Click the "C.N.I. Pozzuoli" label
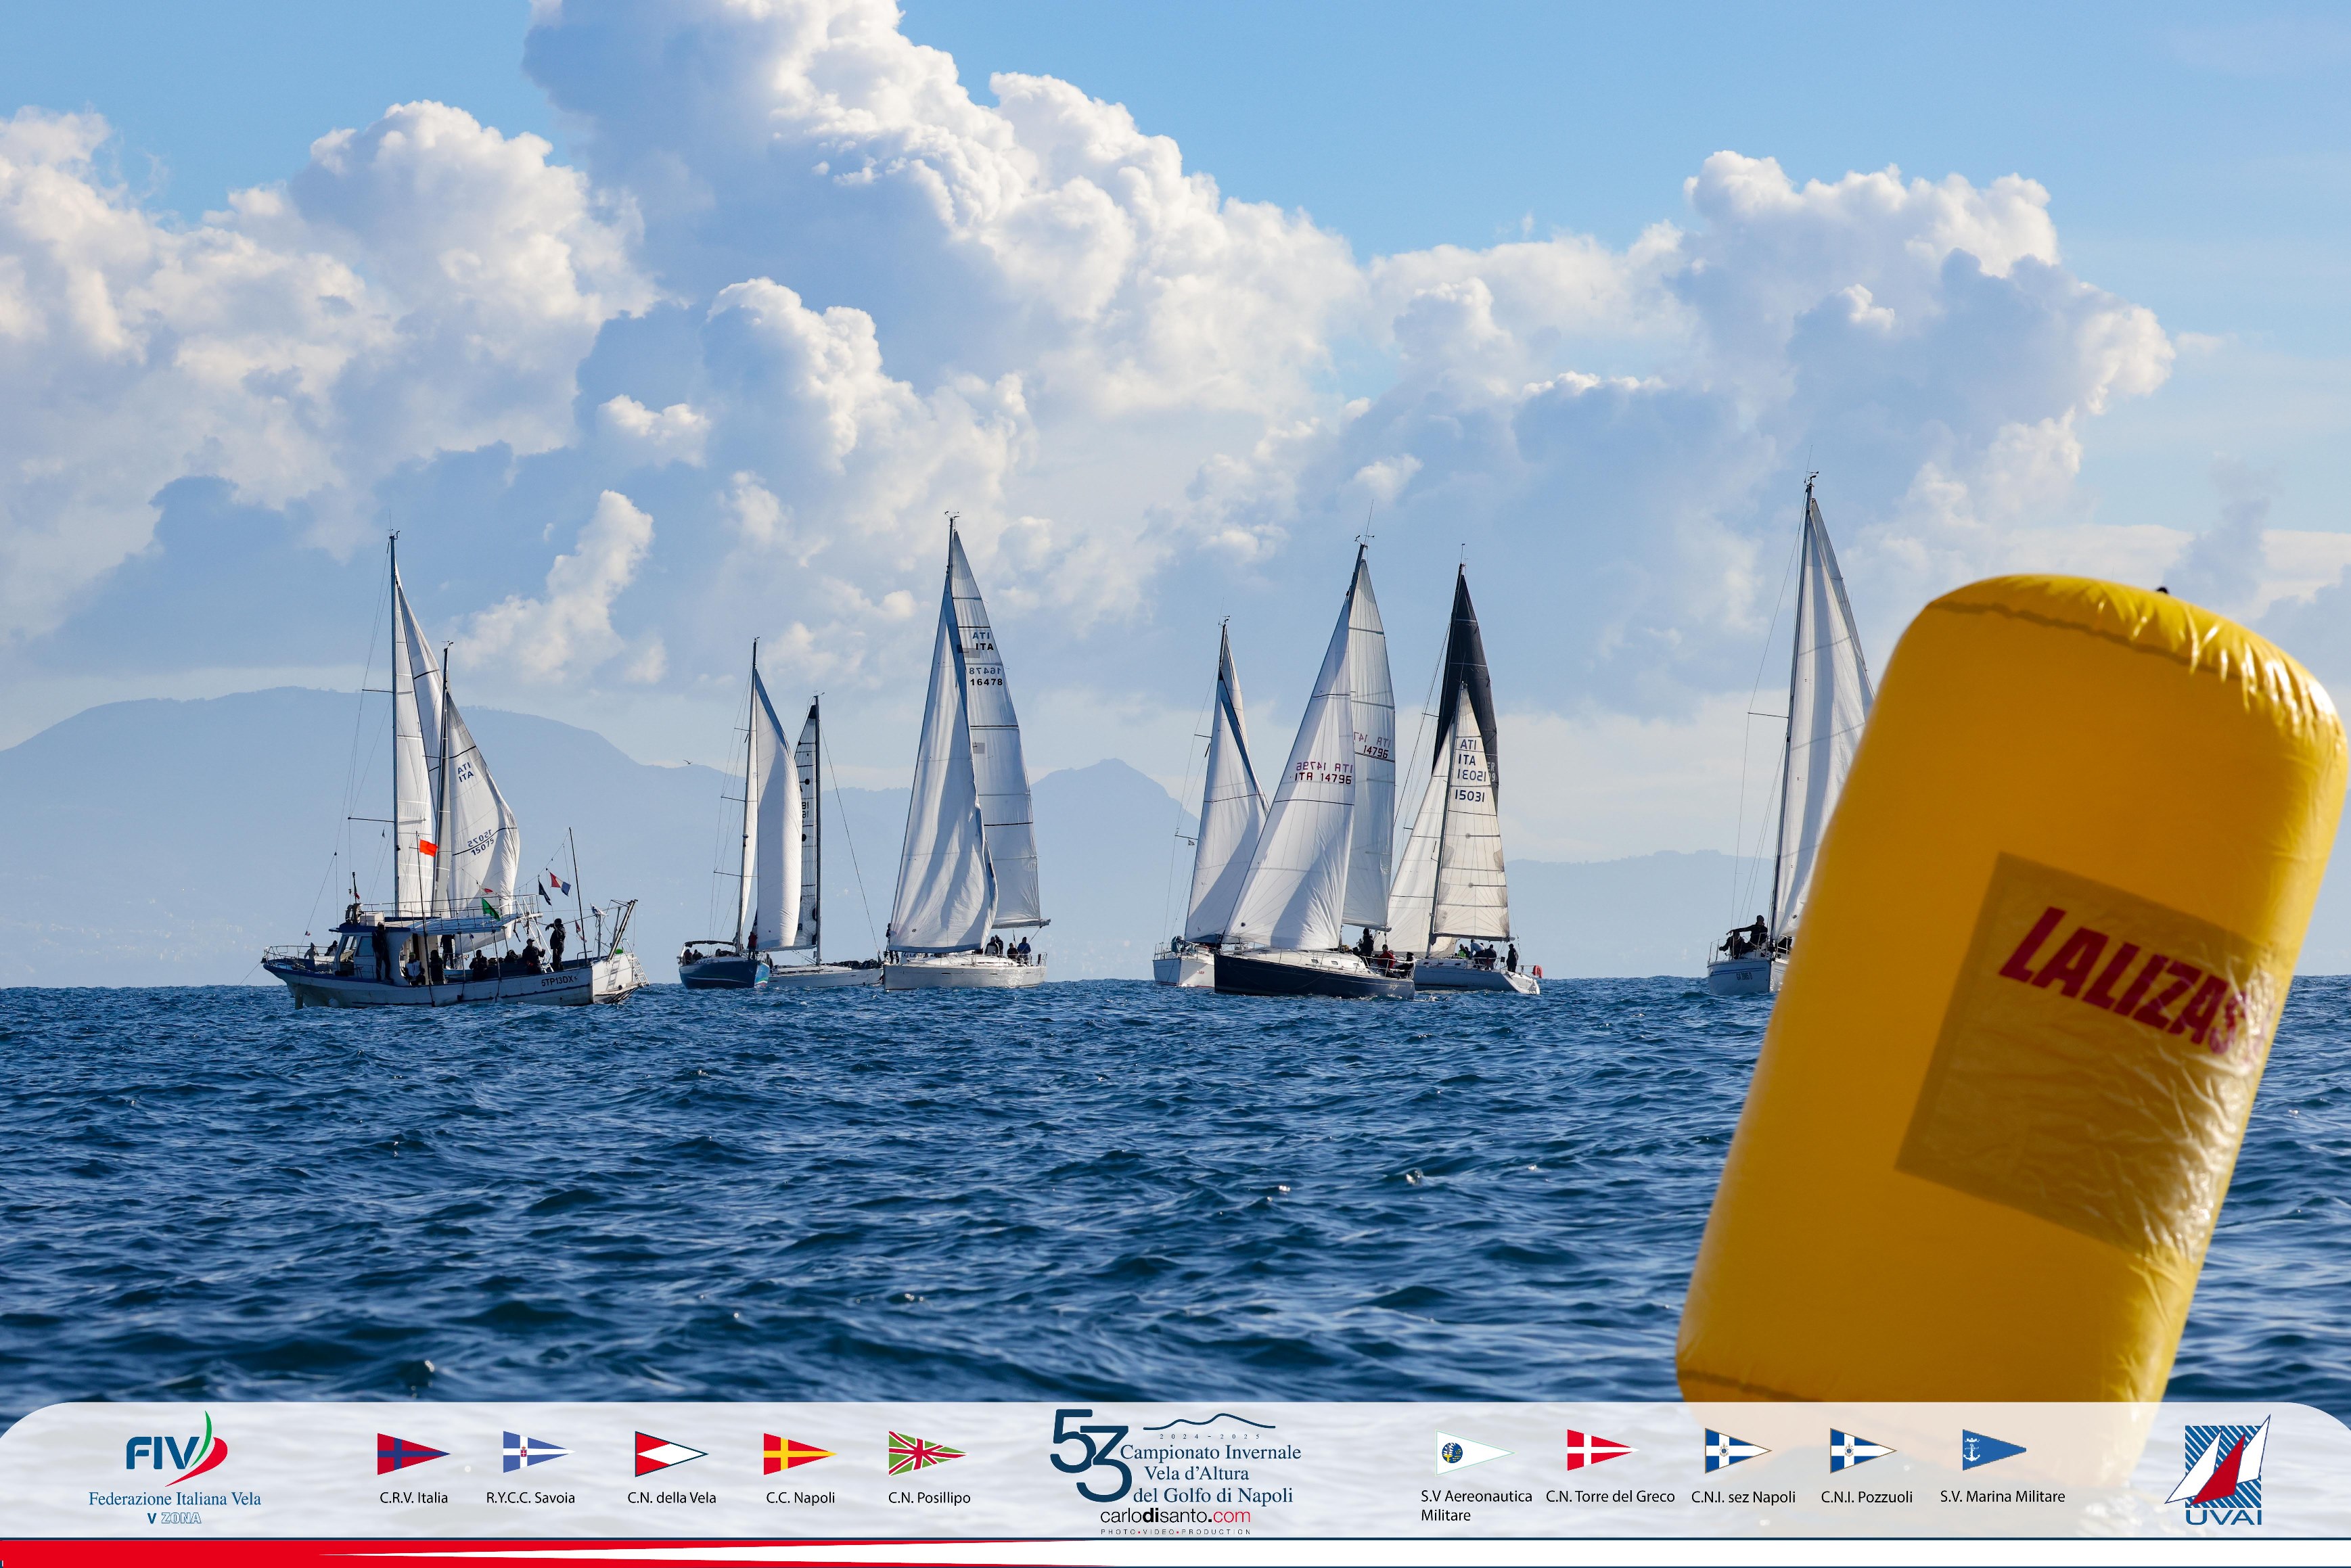The height and width of the screenshot is (1568, 2351). (x=1866, y=1497)
